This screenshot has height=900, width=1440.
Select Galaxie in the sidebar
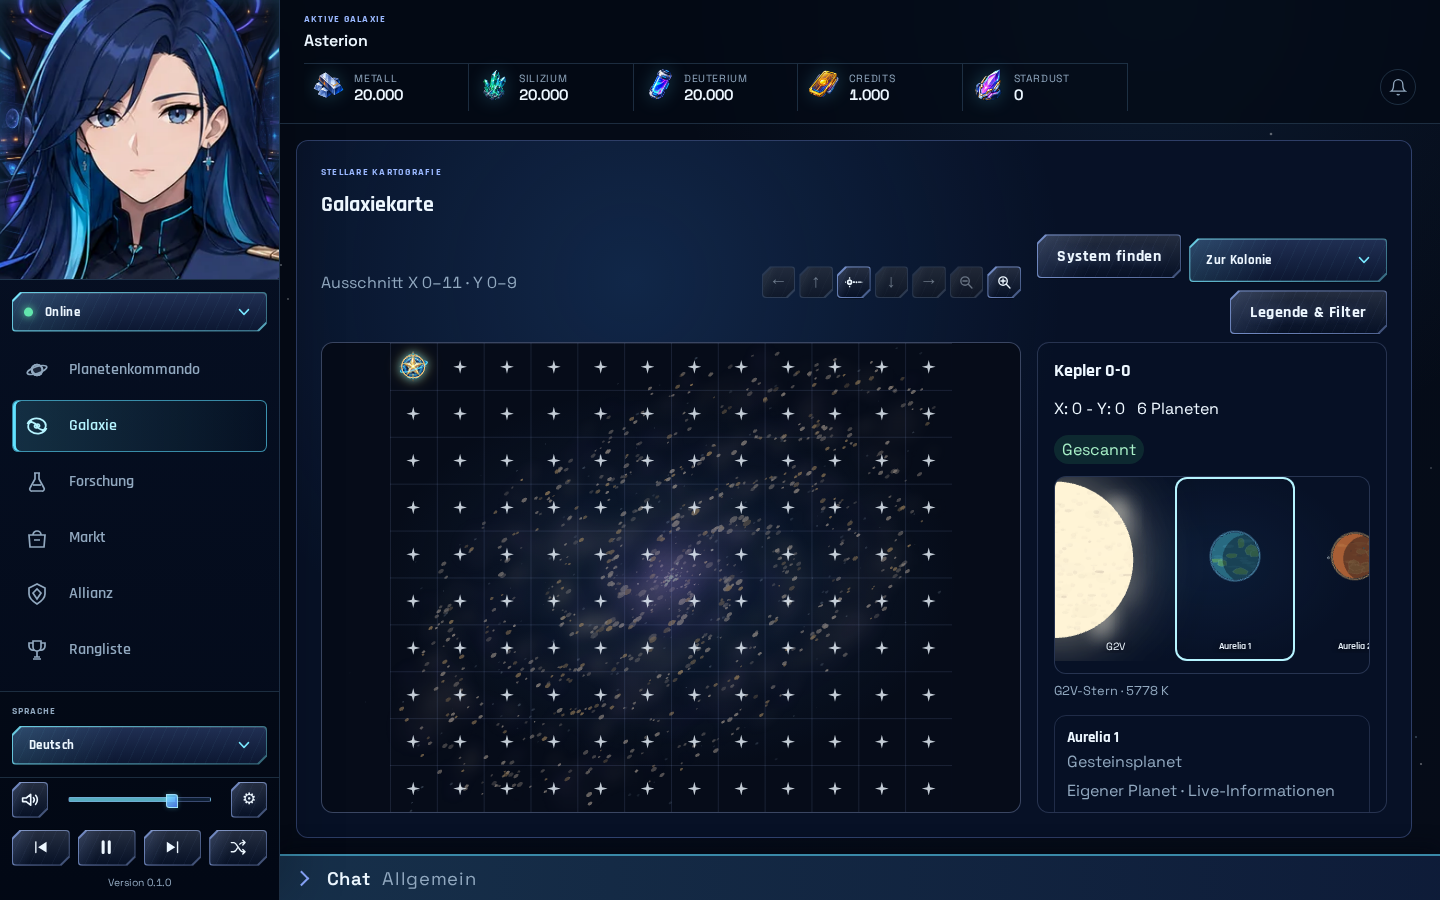tap(139, 426)
